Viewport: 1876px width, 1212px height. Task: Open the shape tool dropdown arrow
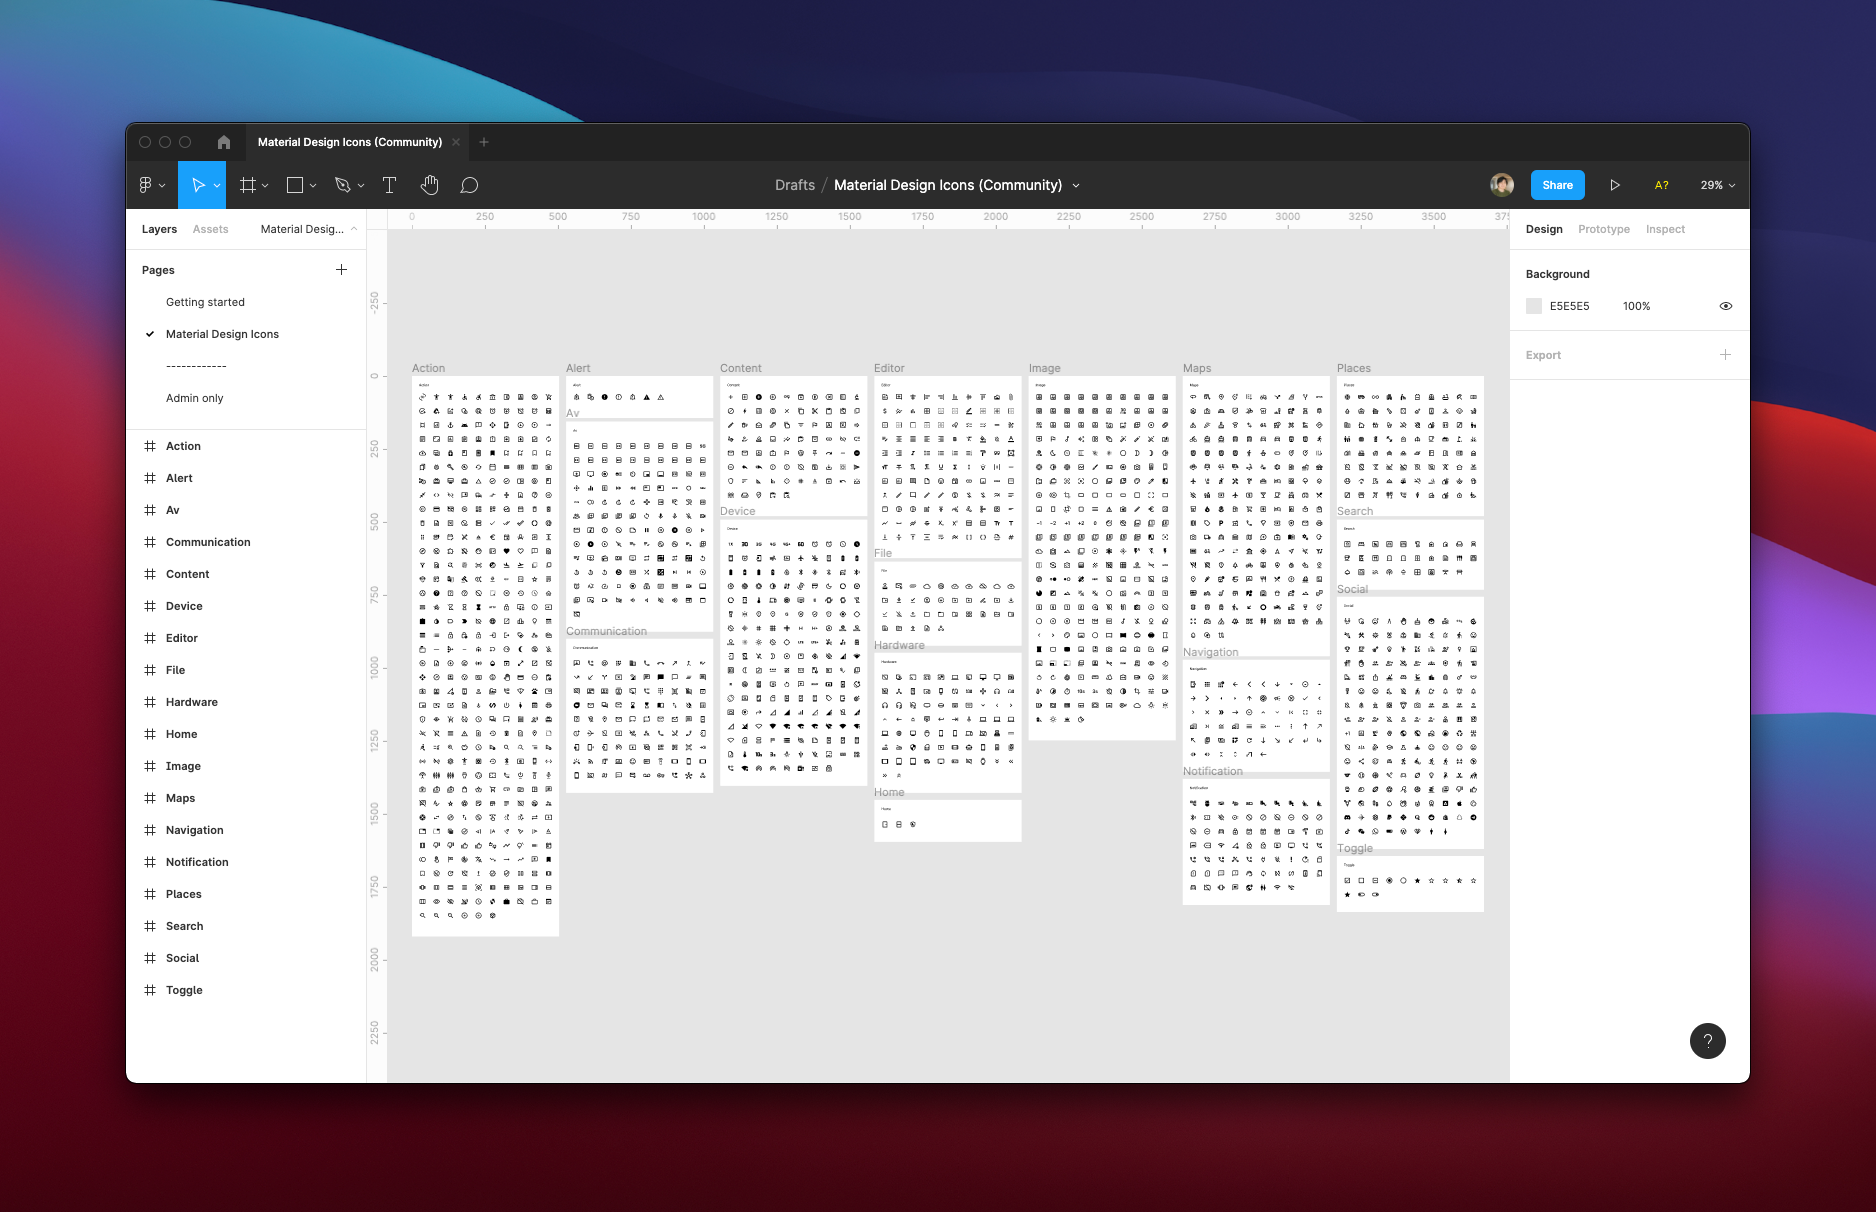pyautogui.click(x=312, y=185)
